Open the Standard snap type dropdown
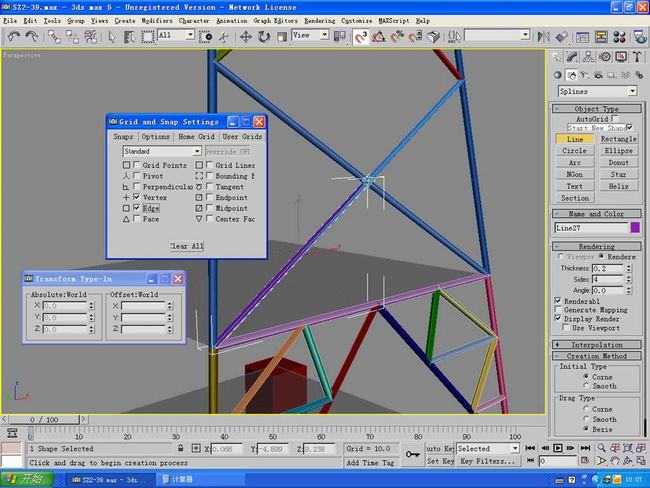 tap(197, 151)
